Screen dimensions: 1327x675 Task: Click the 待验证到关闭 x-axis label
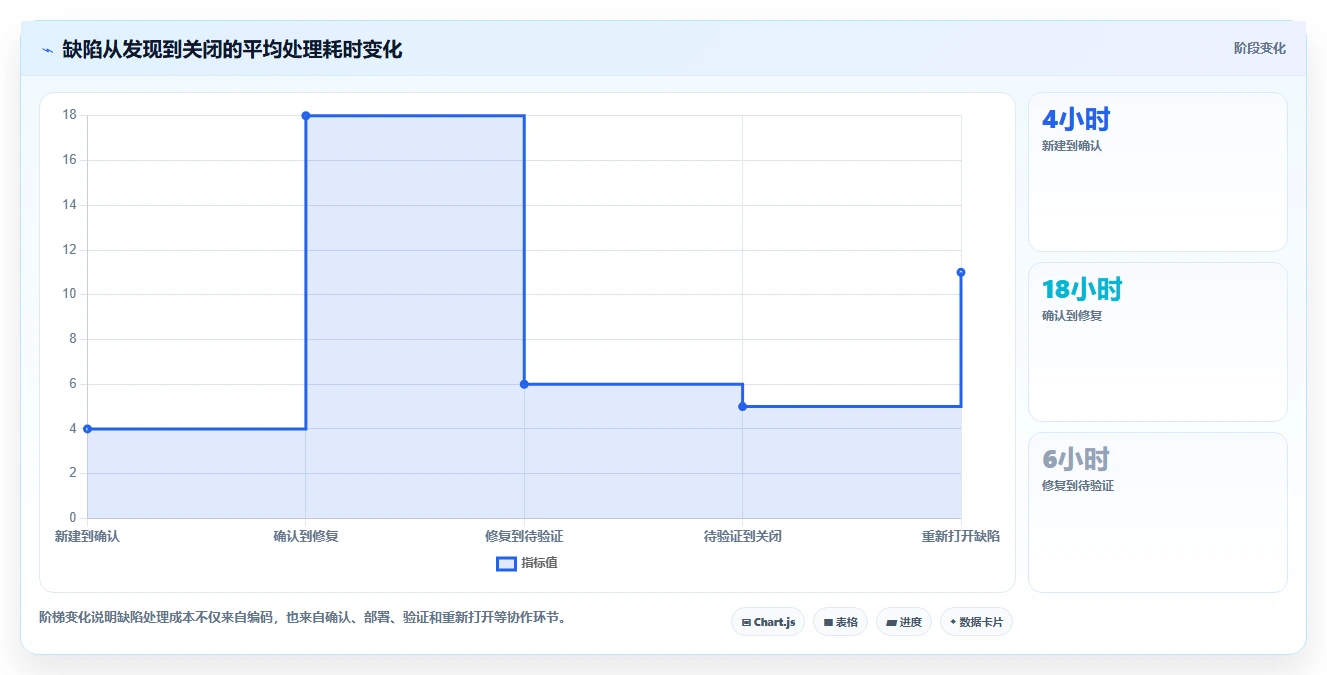pos(742,537)
